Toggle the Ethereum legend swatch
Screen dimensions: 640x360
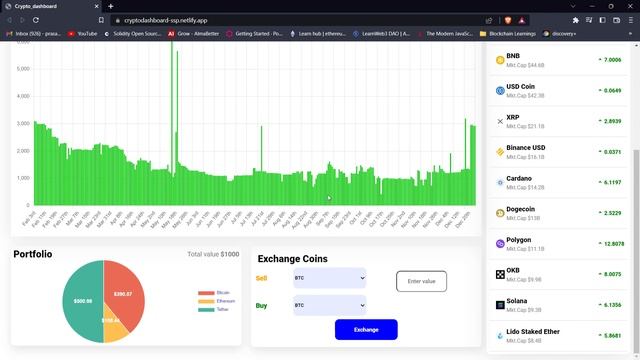[206, 301]
